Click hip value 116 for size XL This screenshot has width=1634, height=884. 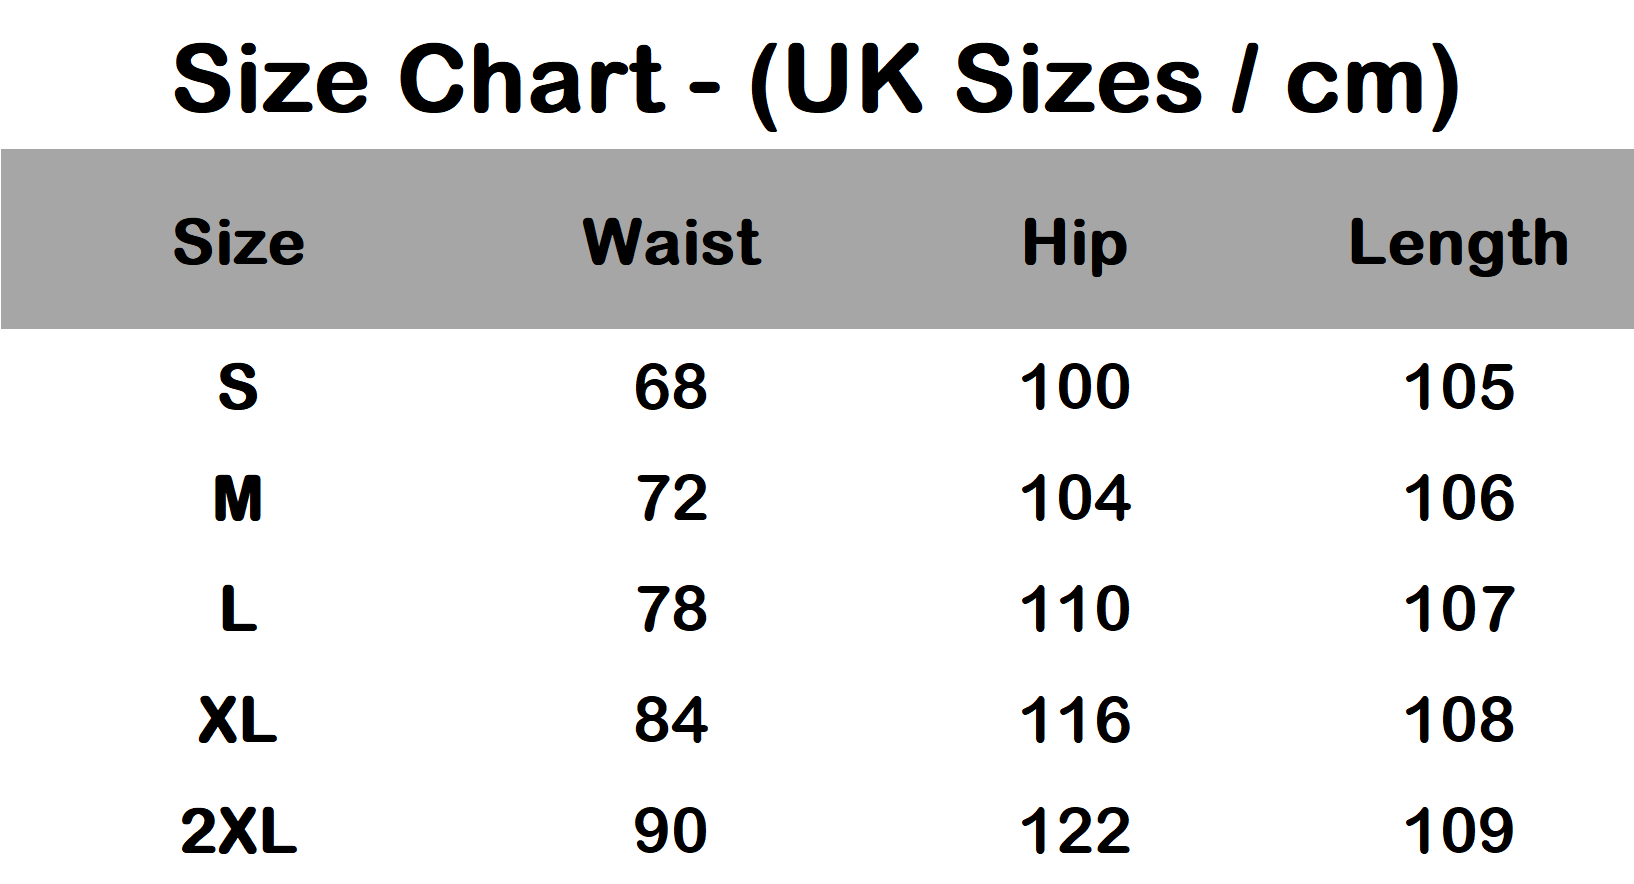tap(1075, 720)
